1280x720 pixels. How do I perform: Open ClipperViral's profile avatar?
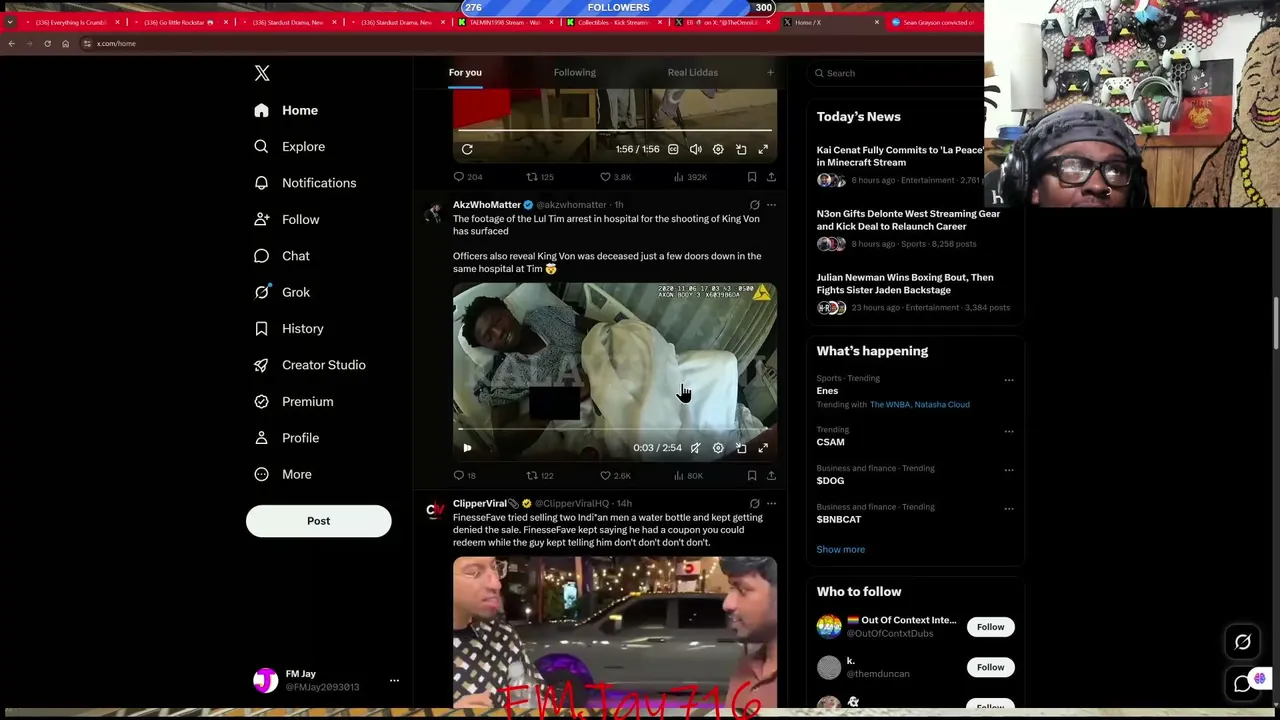(x=434, y=511)
